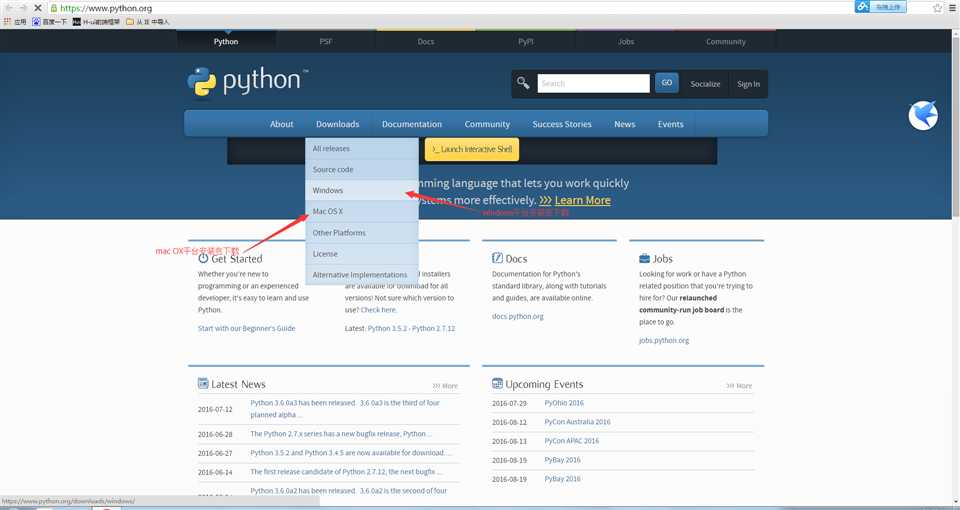Stop loading with the X button
The width and height of the screenshot is (960, 510).
[x=37, y=8]
